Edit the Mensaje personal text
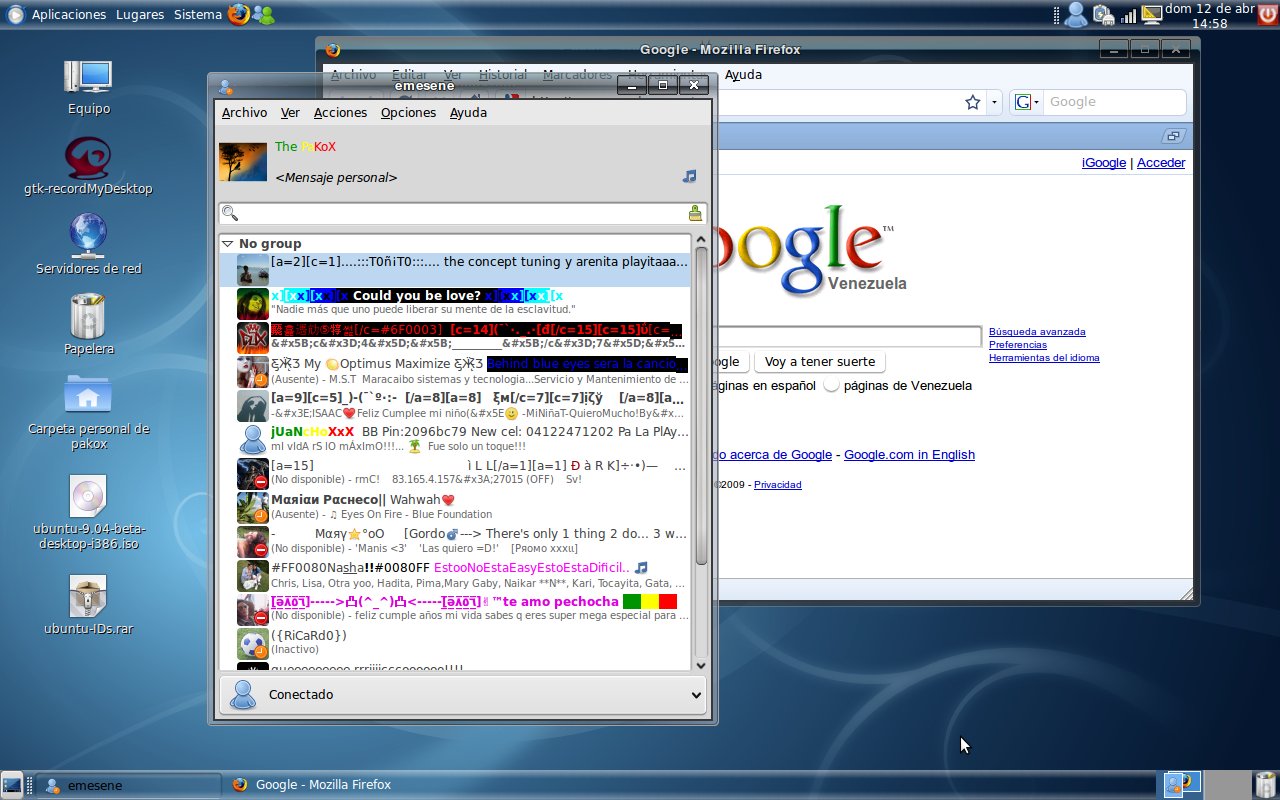Image resolution: width=1280 pixels, height=800 pixels. click(336, 177)
